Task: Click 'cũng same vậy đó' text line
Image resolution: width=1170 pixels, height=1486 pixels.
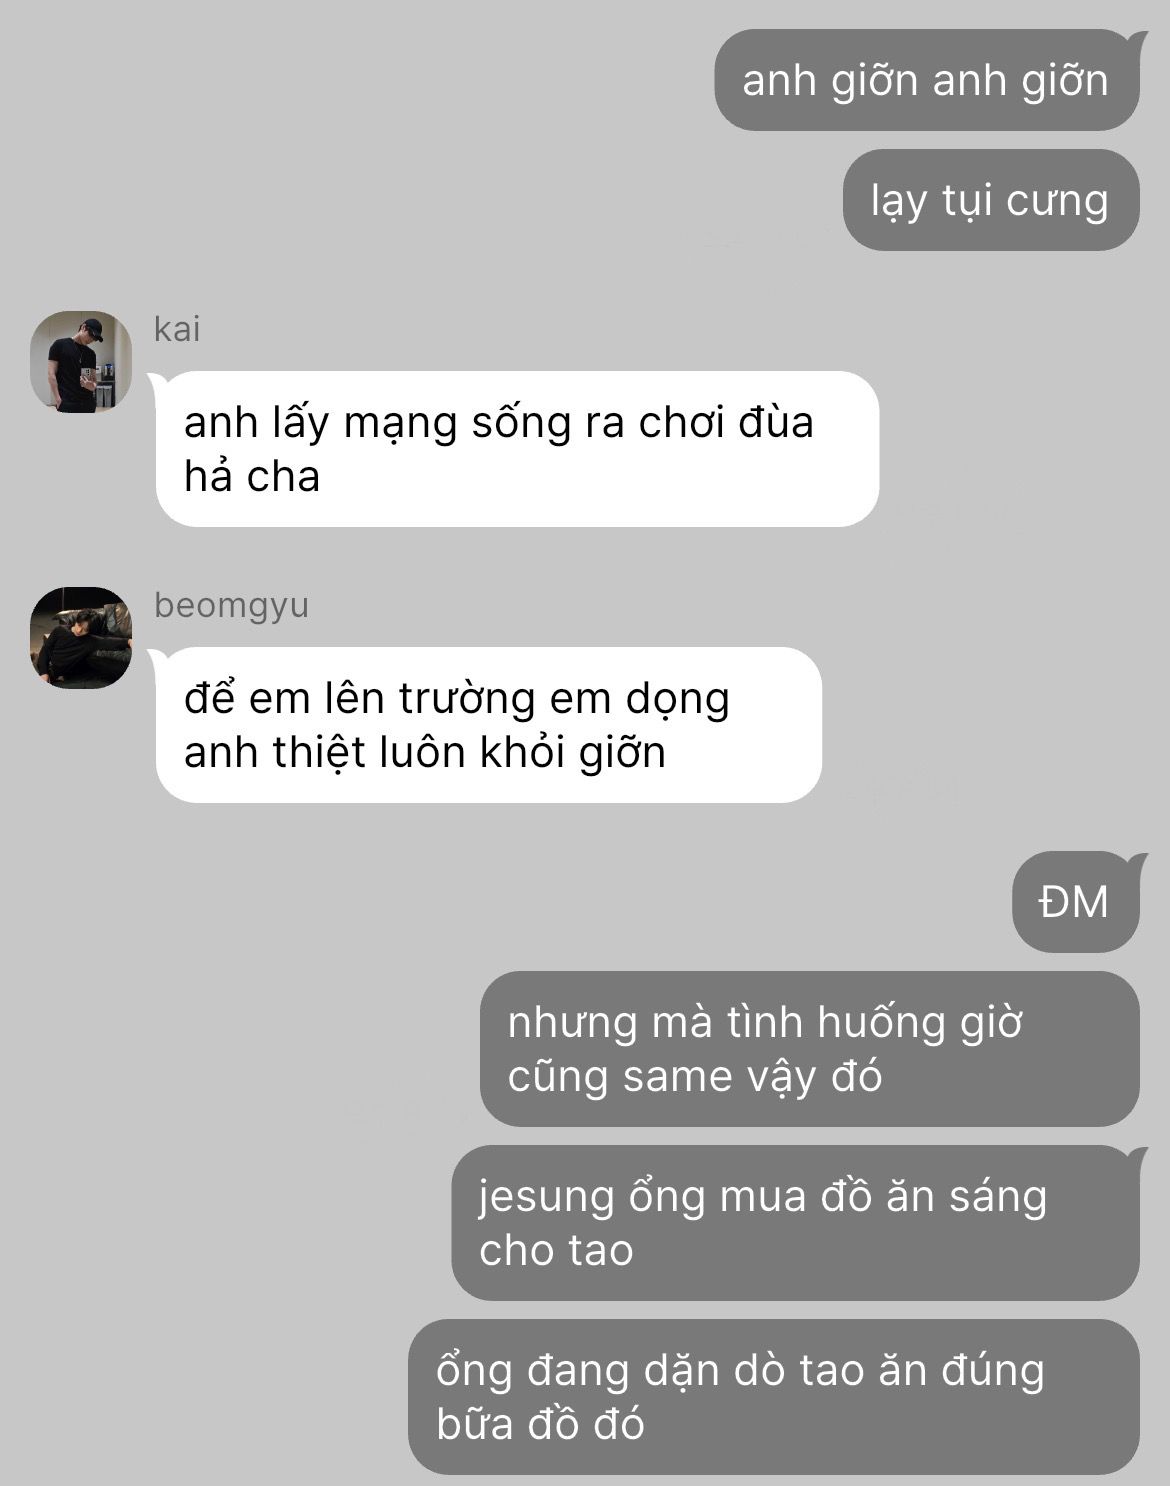Action: 695,1077
